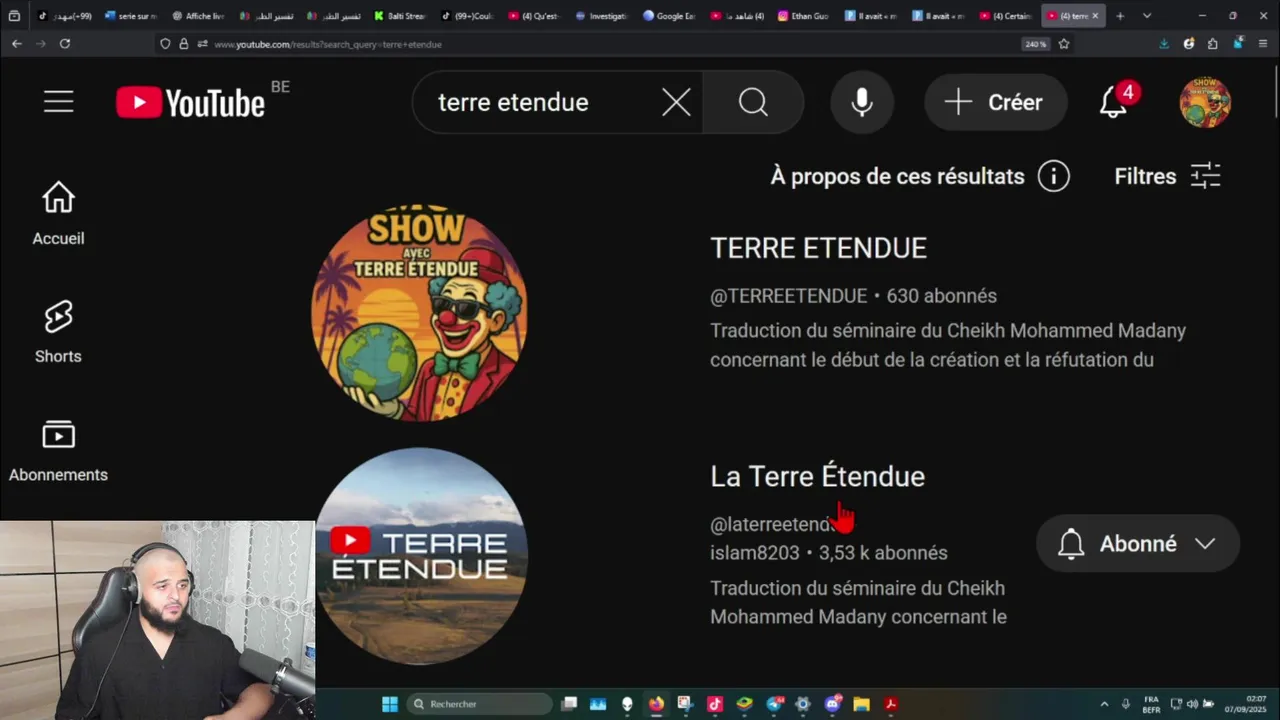1280x720 pixels.
Task: Click the Firefox icon on the taskbar
Action: (656, 704)
